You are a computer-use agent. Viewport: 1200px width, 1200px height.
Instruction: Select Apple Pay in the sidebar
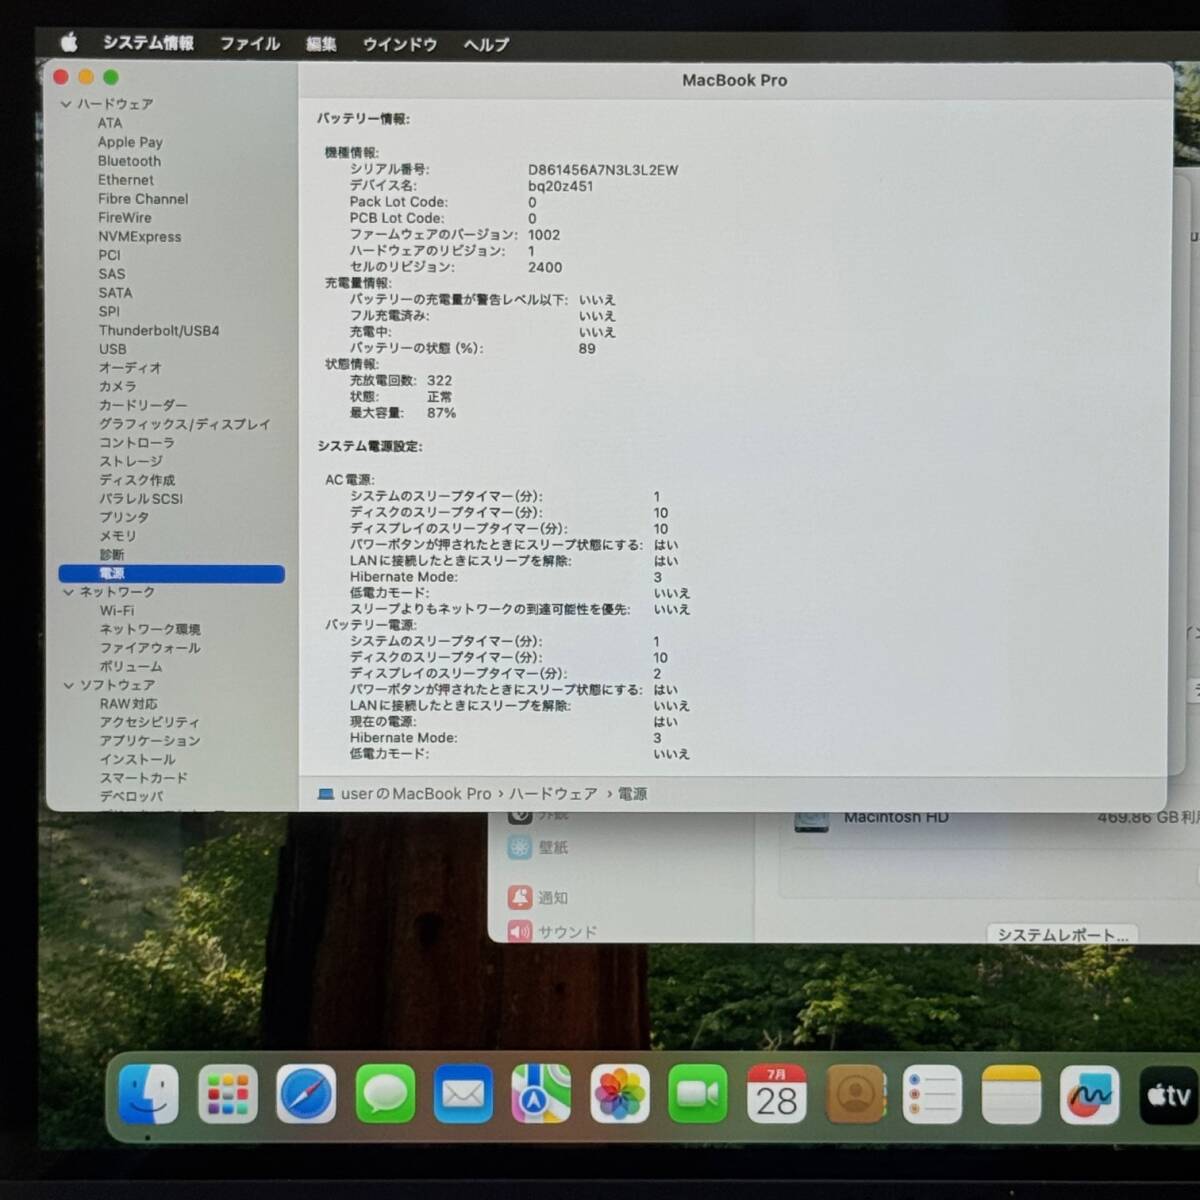click(x=130, y=142)
